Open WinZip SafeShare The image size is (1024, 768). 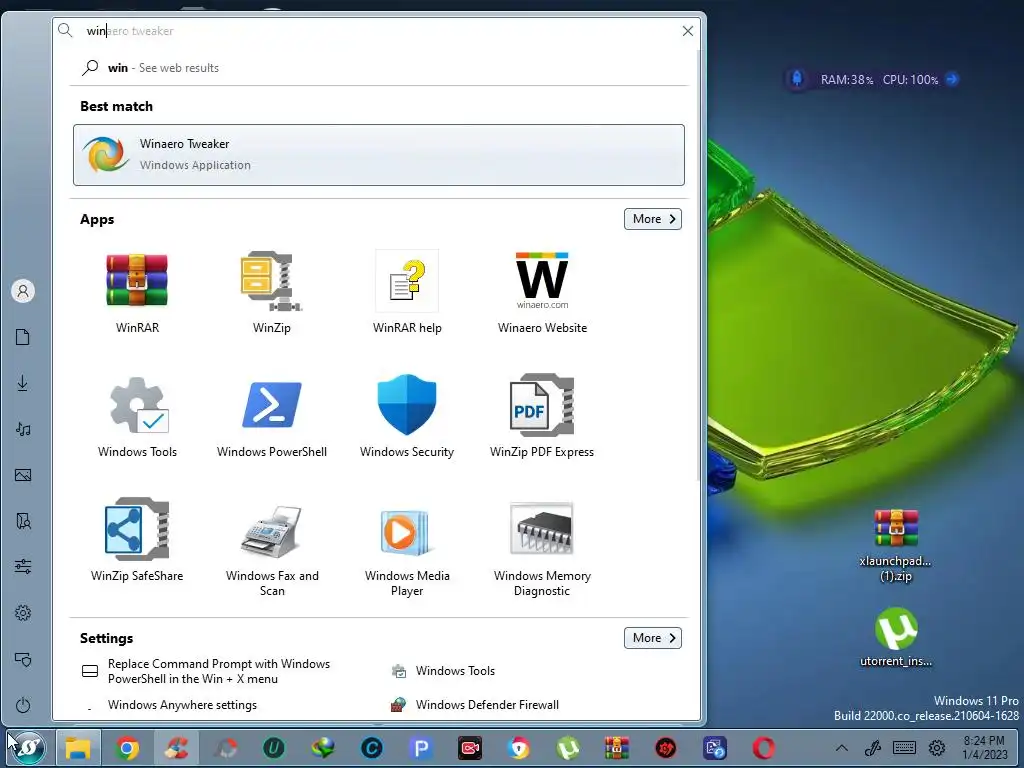click(137, 541)
